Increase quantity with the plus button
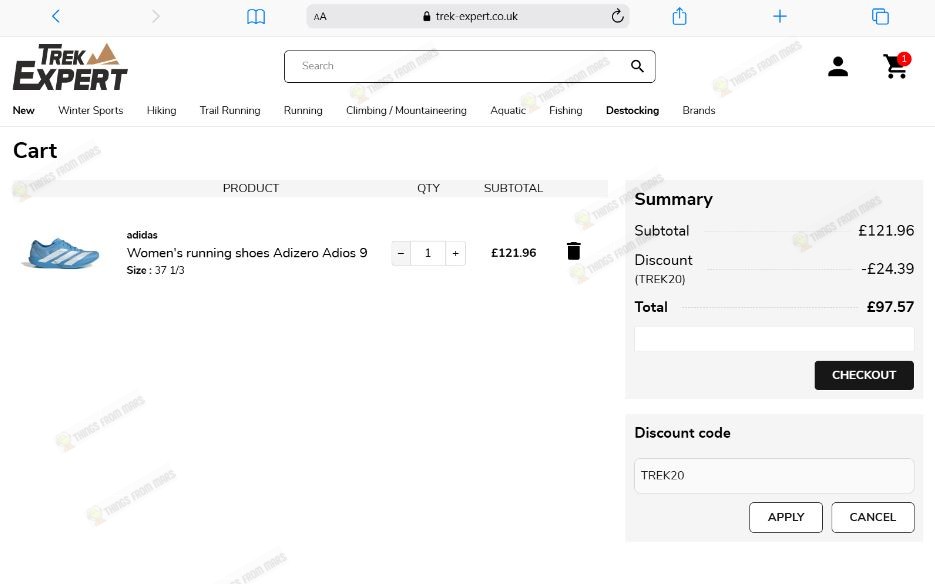Screen dimensions: 935x584 pyautogui.click(x=456, y=254)
